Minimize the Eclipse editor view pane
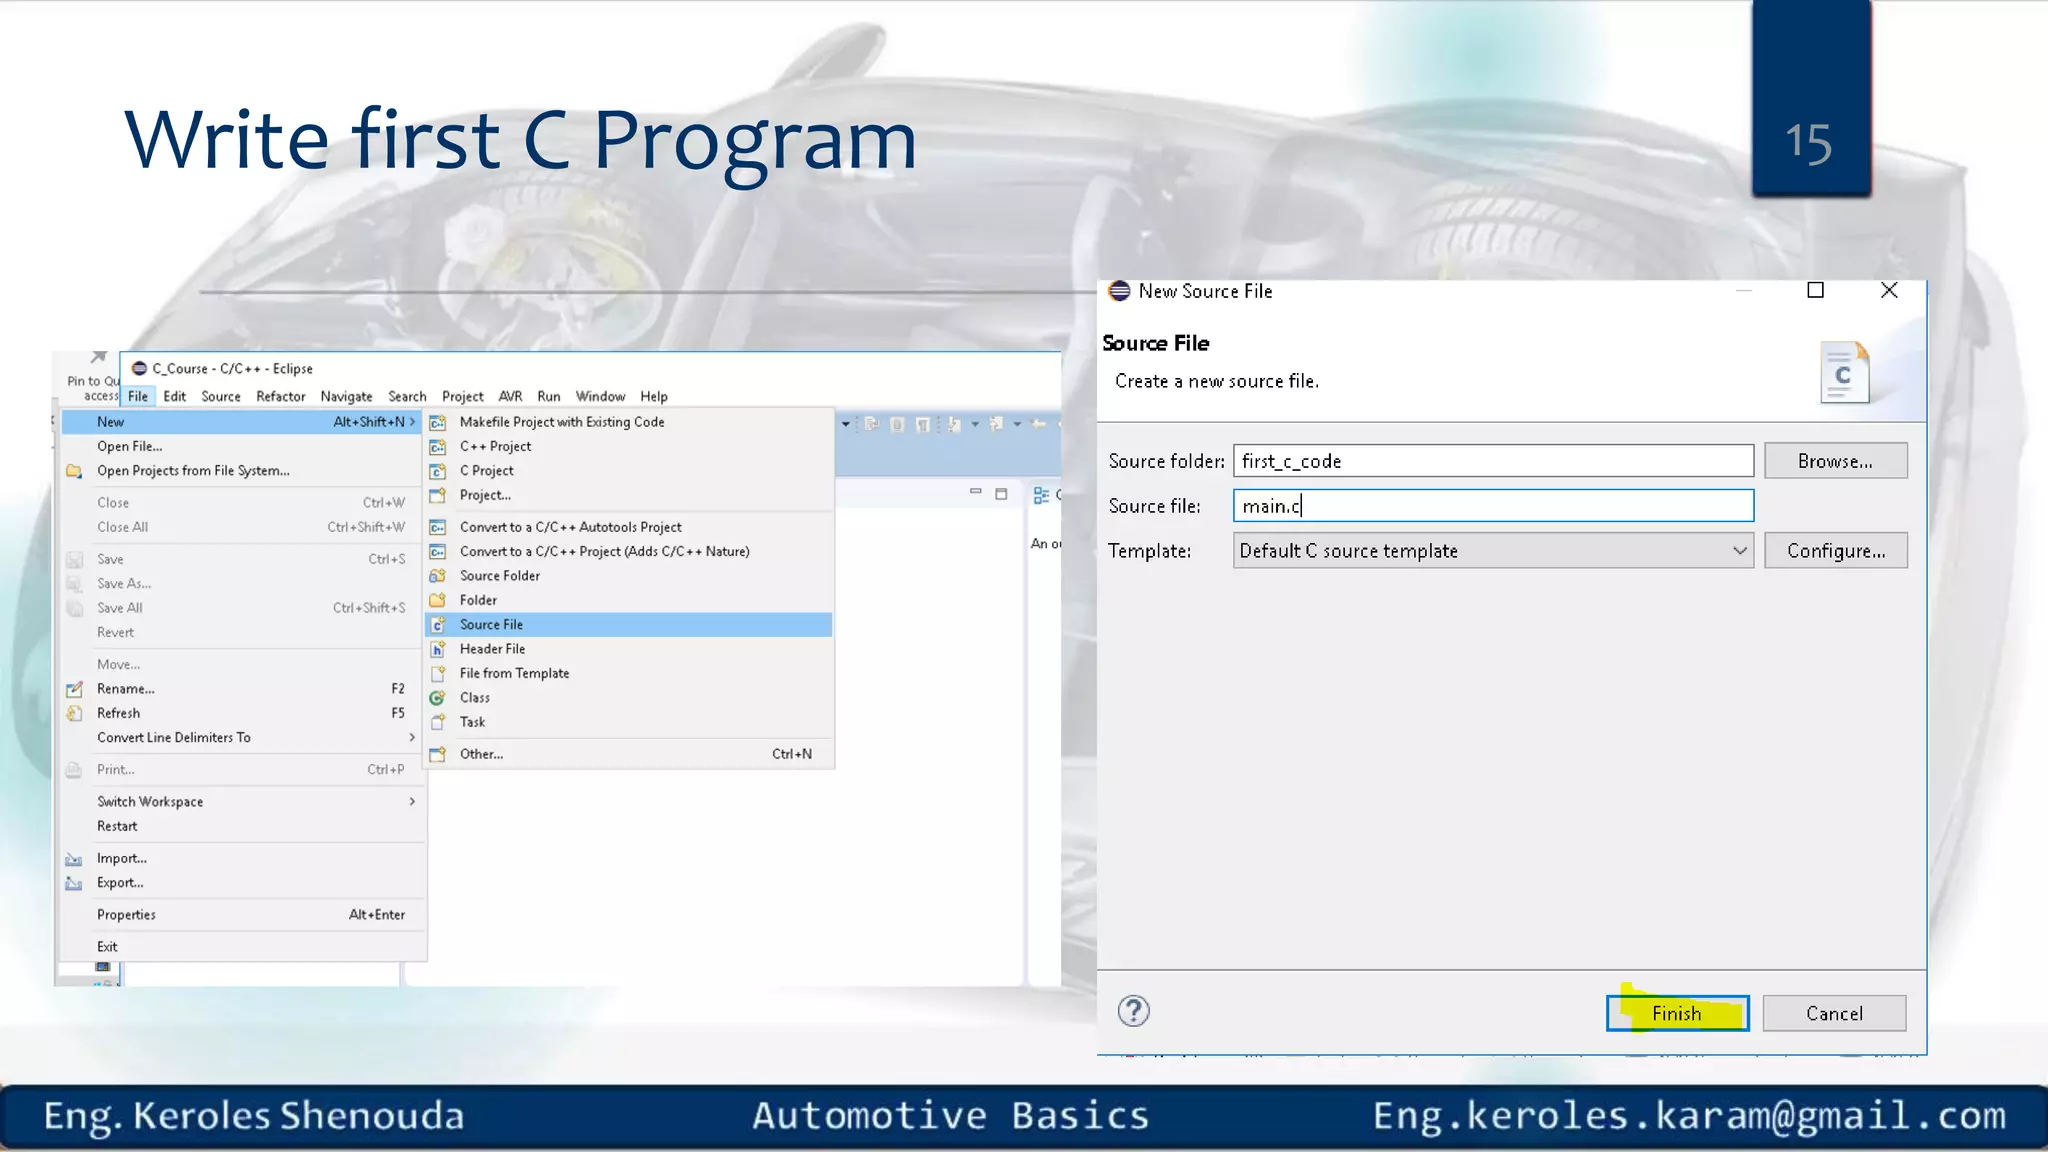The image size is (2048, 1152). 976,493
